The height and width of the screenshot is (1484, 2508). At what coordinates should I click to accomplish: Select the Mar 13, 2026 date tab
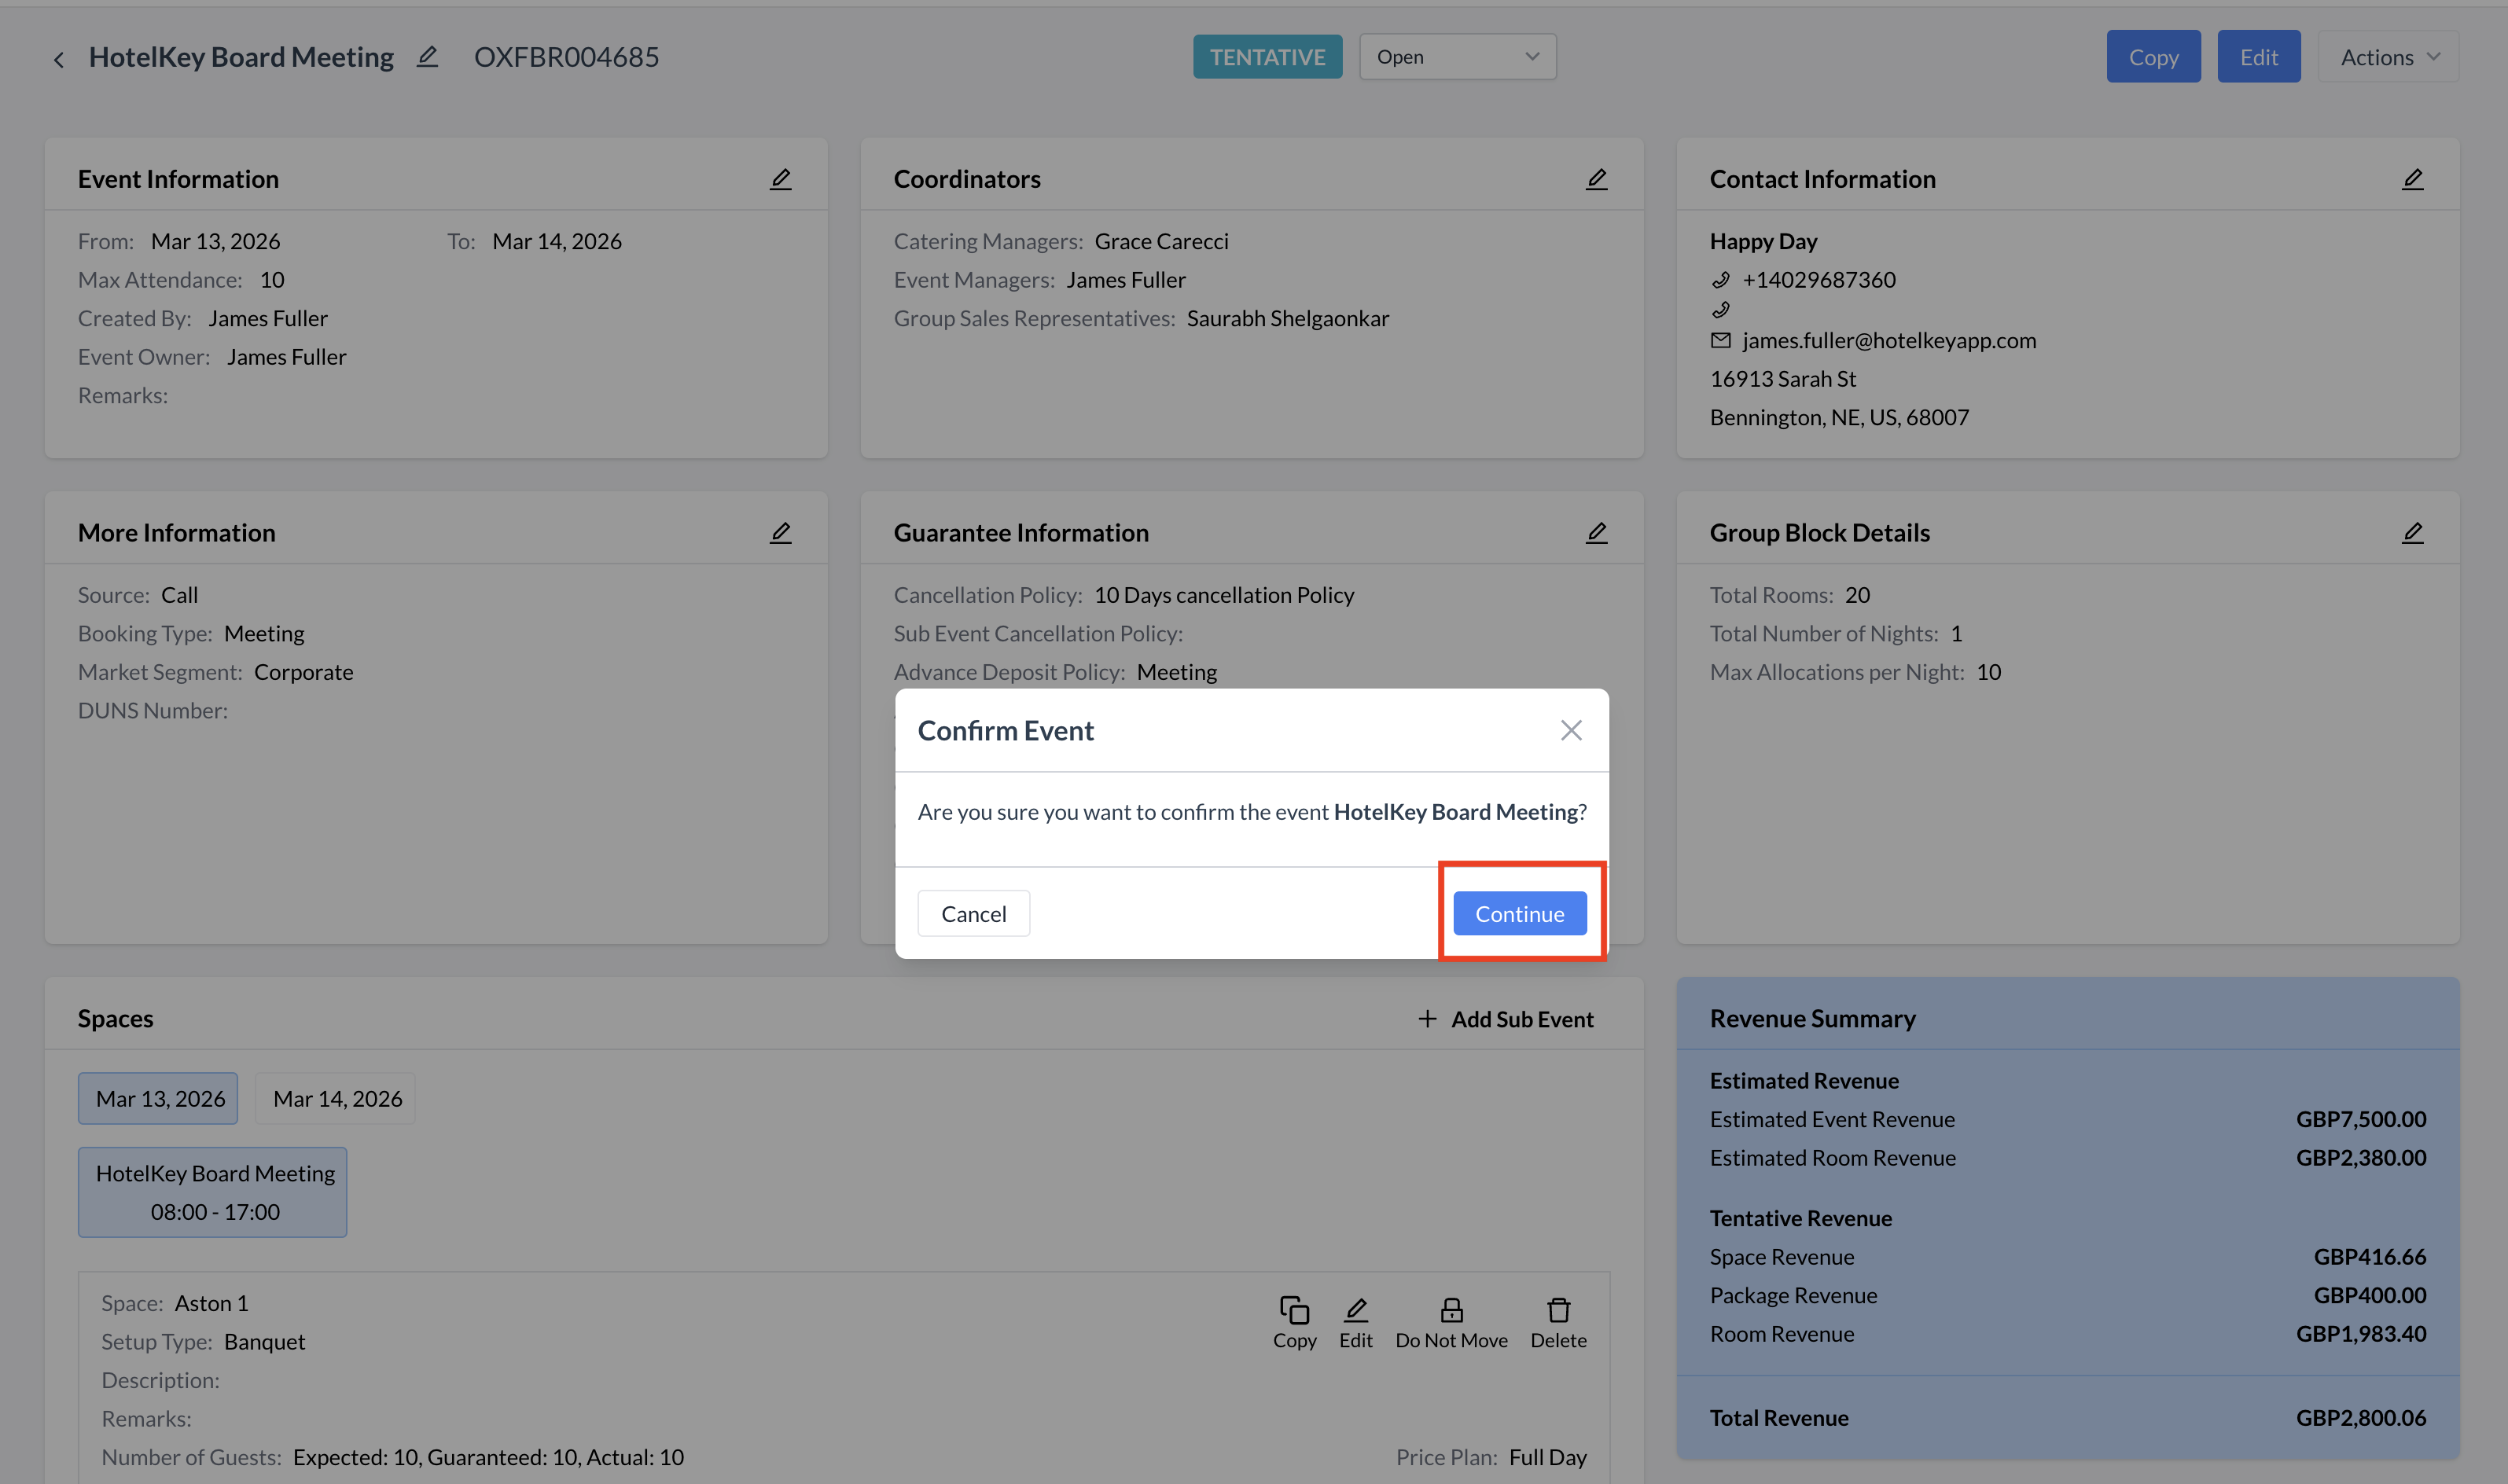[x=160, y=1098]
